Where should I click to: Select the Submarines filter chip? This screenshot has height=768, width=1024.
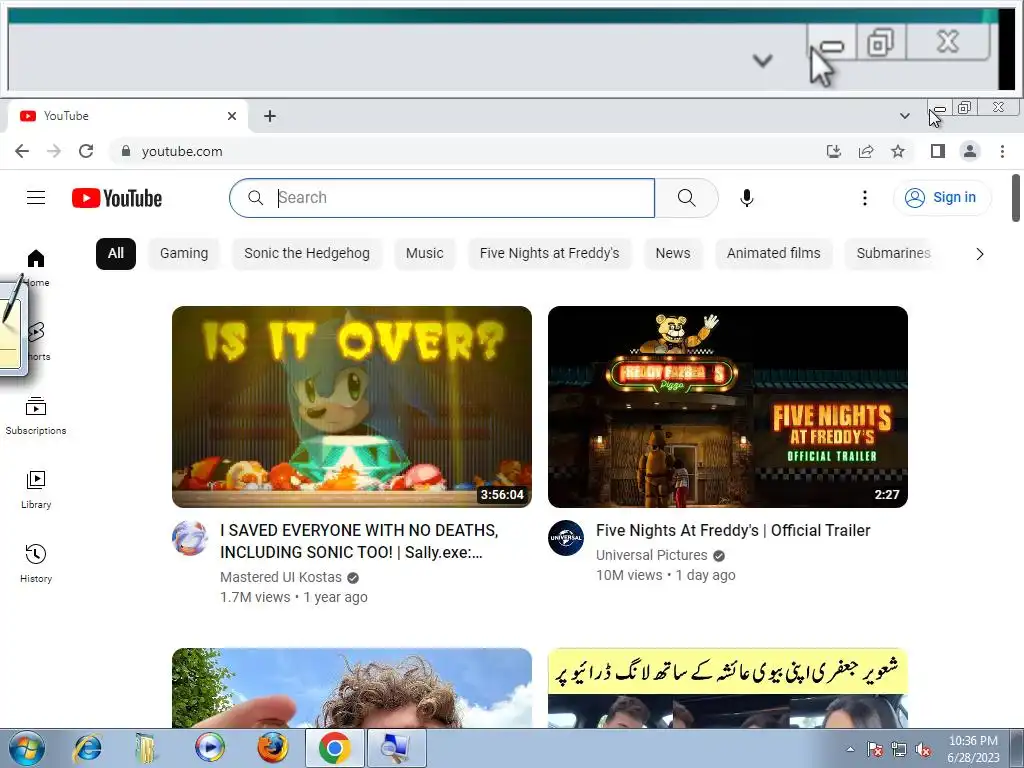tap(893, 254)
